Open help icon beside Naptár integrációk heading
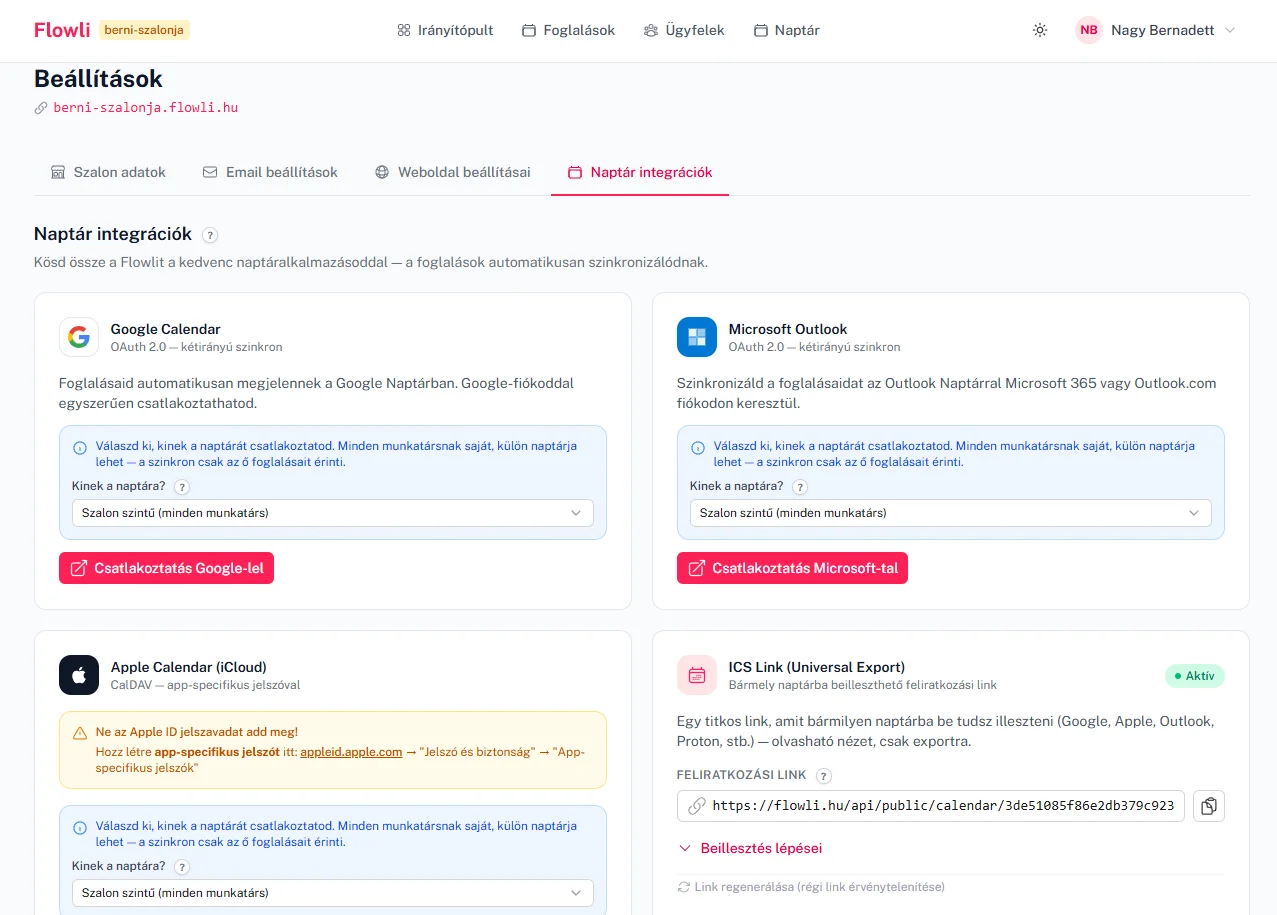 click(x=210, y=235)
